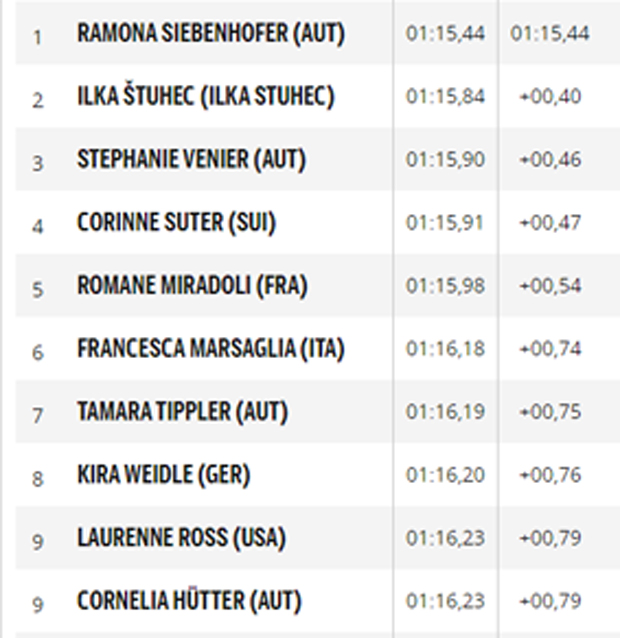Click rank number 8 in the list

37,479
